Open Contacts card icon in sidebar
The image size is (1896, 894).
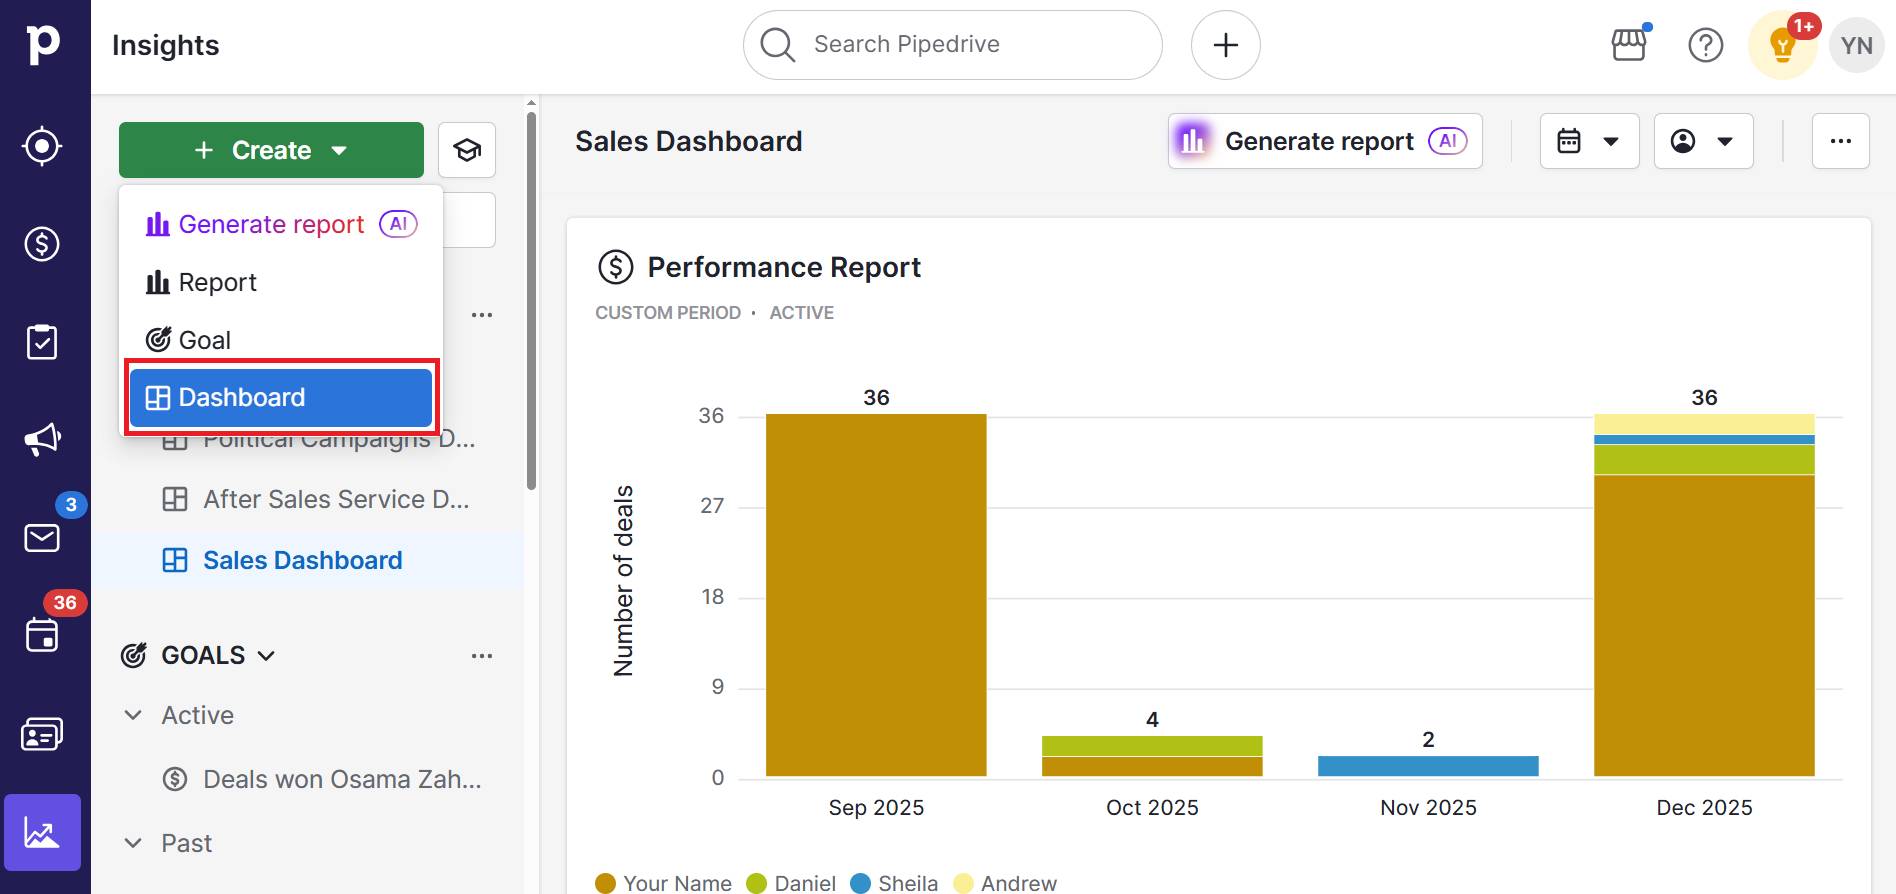tap(42, 735)
